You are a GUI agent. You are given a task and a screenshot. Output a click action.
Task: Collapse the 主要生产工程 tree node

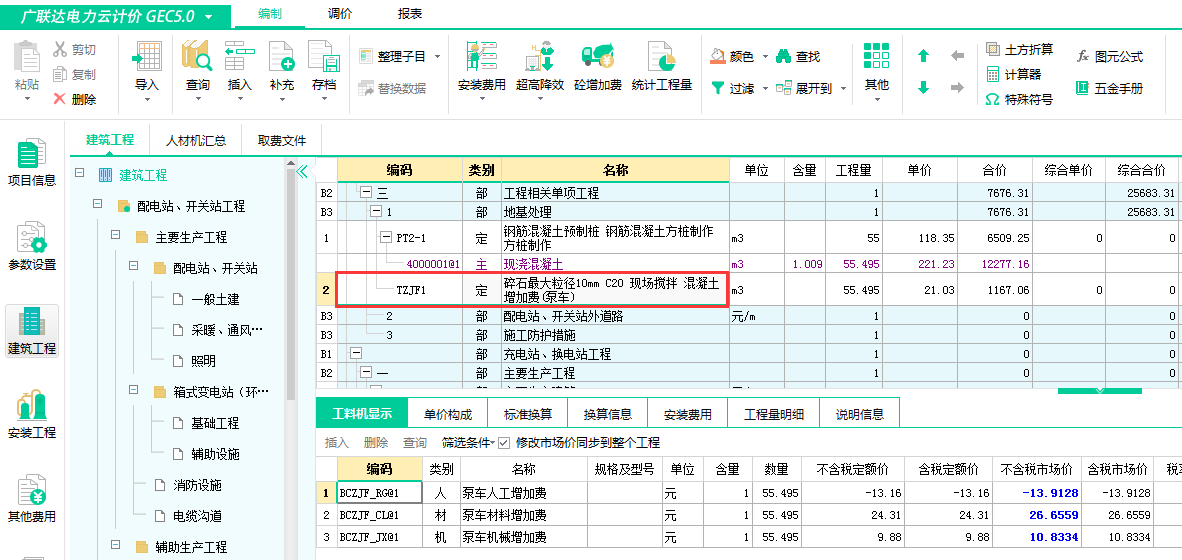coord(117,237)
